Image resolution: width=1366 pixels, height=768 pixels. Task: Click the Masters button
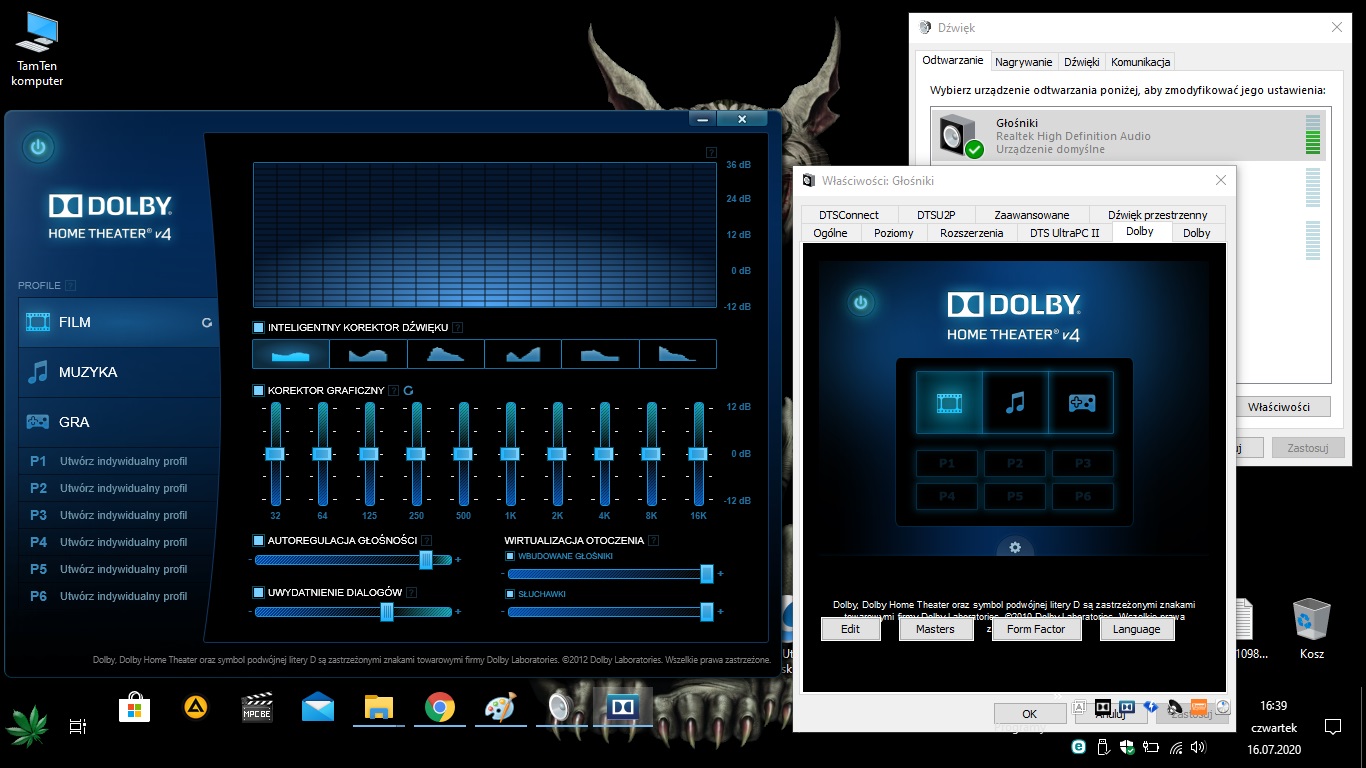(936, 629)
